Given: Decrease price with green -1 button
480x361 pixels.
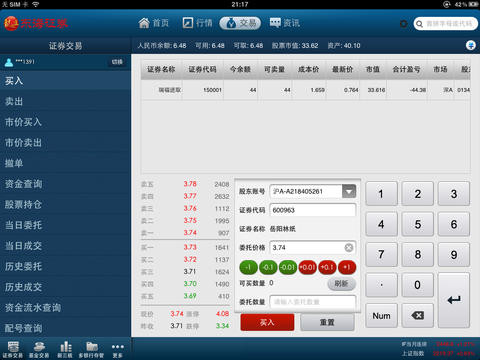Looking at the screenshot, I should point(248,267).
